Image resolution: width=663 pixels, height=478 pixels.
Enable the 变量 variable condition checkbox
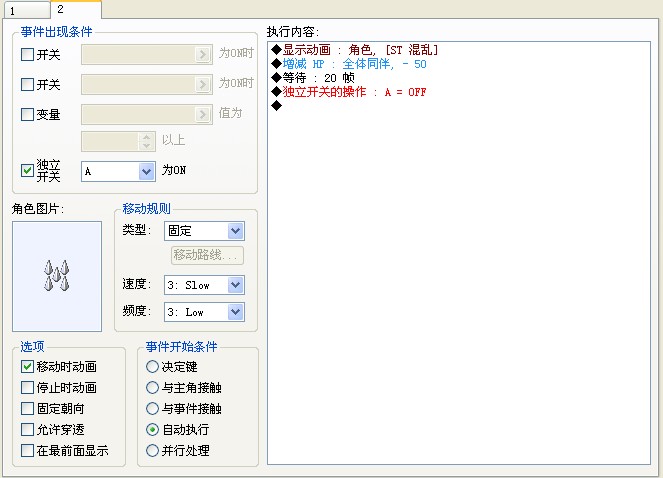tap(27, 114)
